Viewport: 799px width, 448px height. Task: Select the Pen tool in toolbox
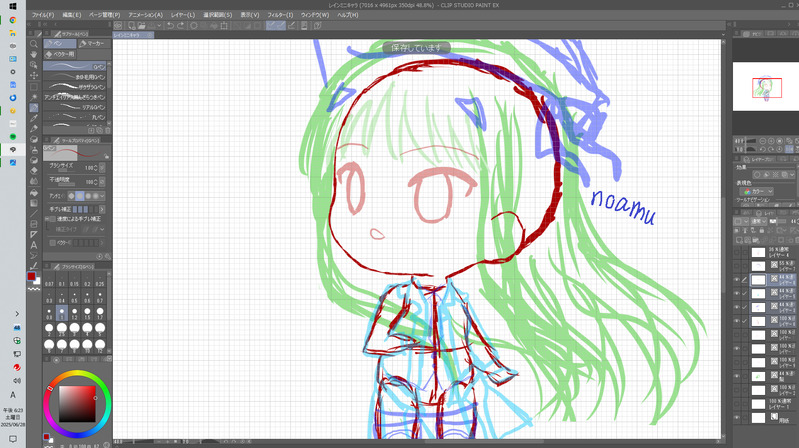[x=34, y=108]
